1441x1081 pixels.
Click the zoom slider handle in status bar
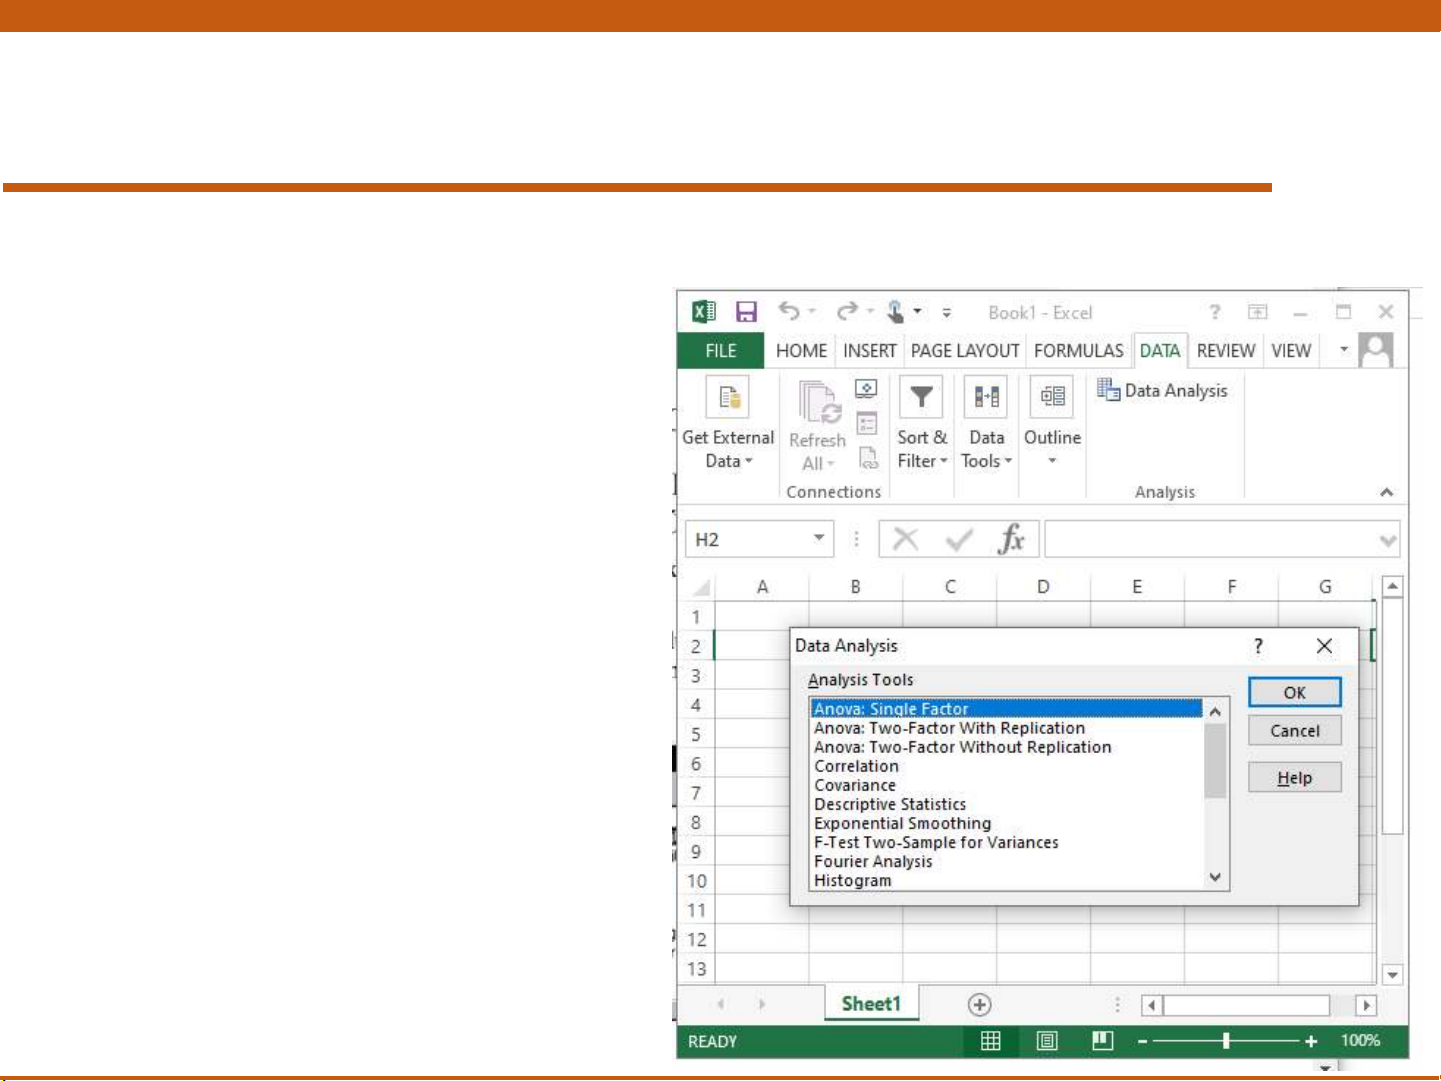1226,1041
